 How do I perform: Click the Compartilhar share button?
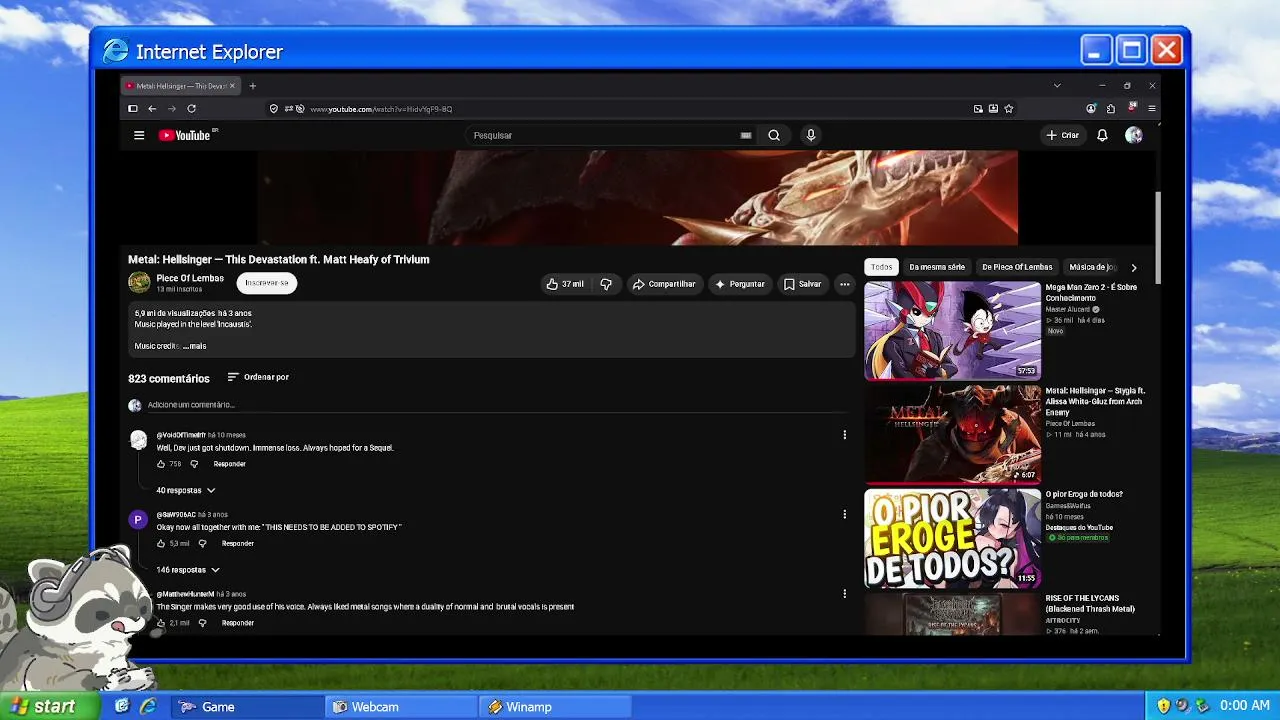[663, 284]
